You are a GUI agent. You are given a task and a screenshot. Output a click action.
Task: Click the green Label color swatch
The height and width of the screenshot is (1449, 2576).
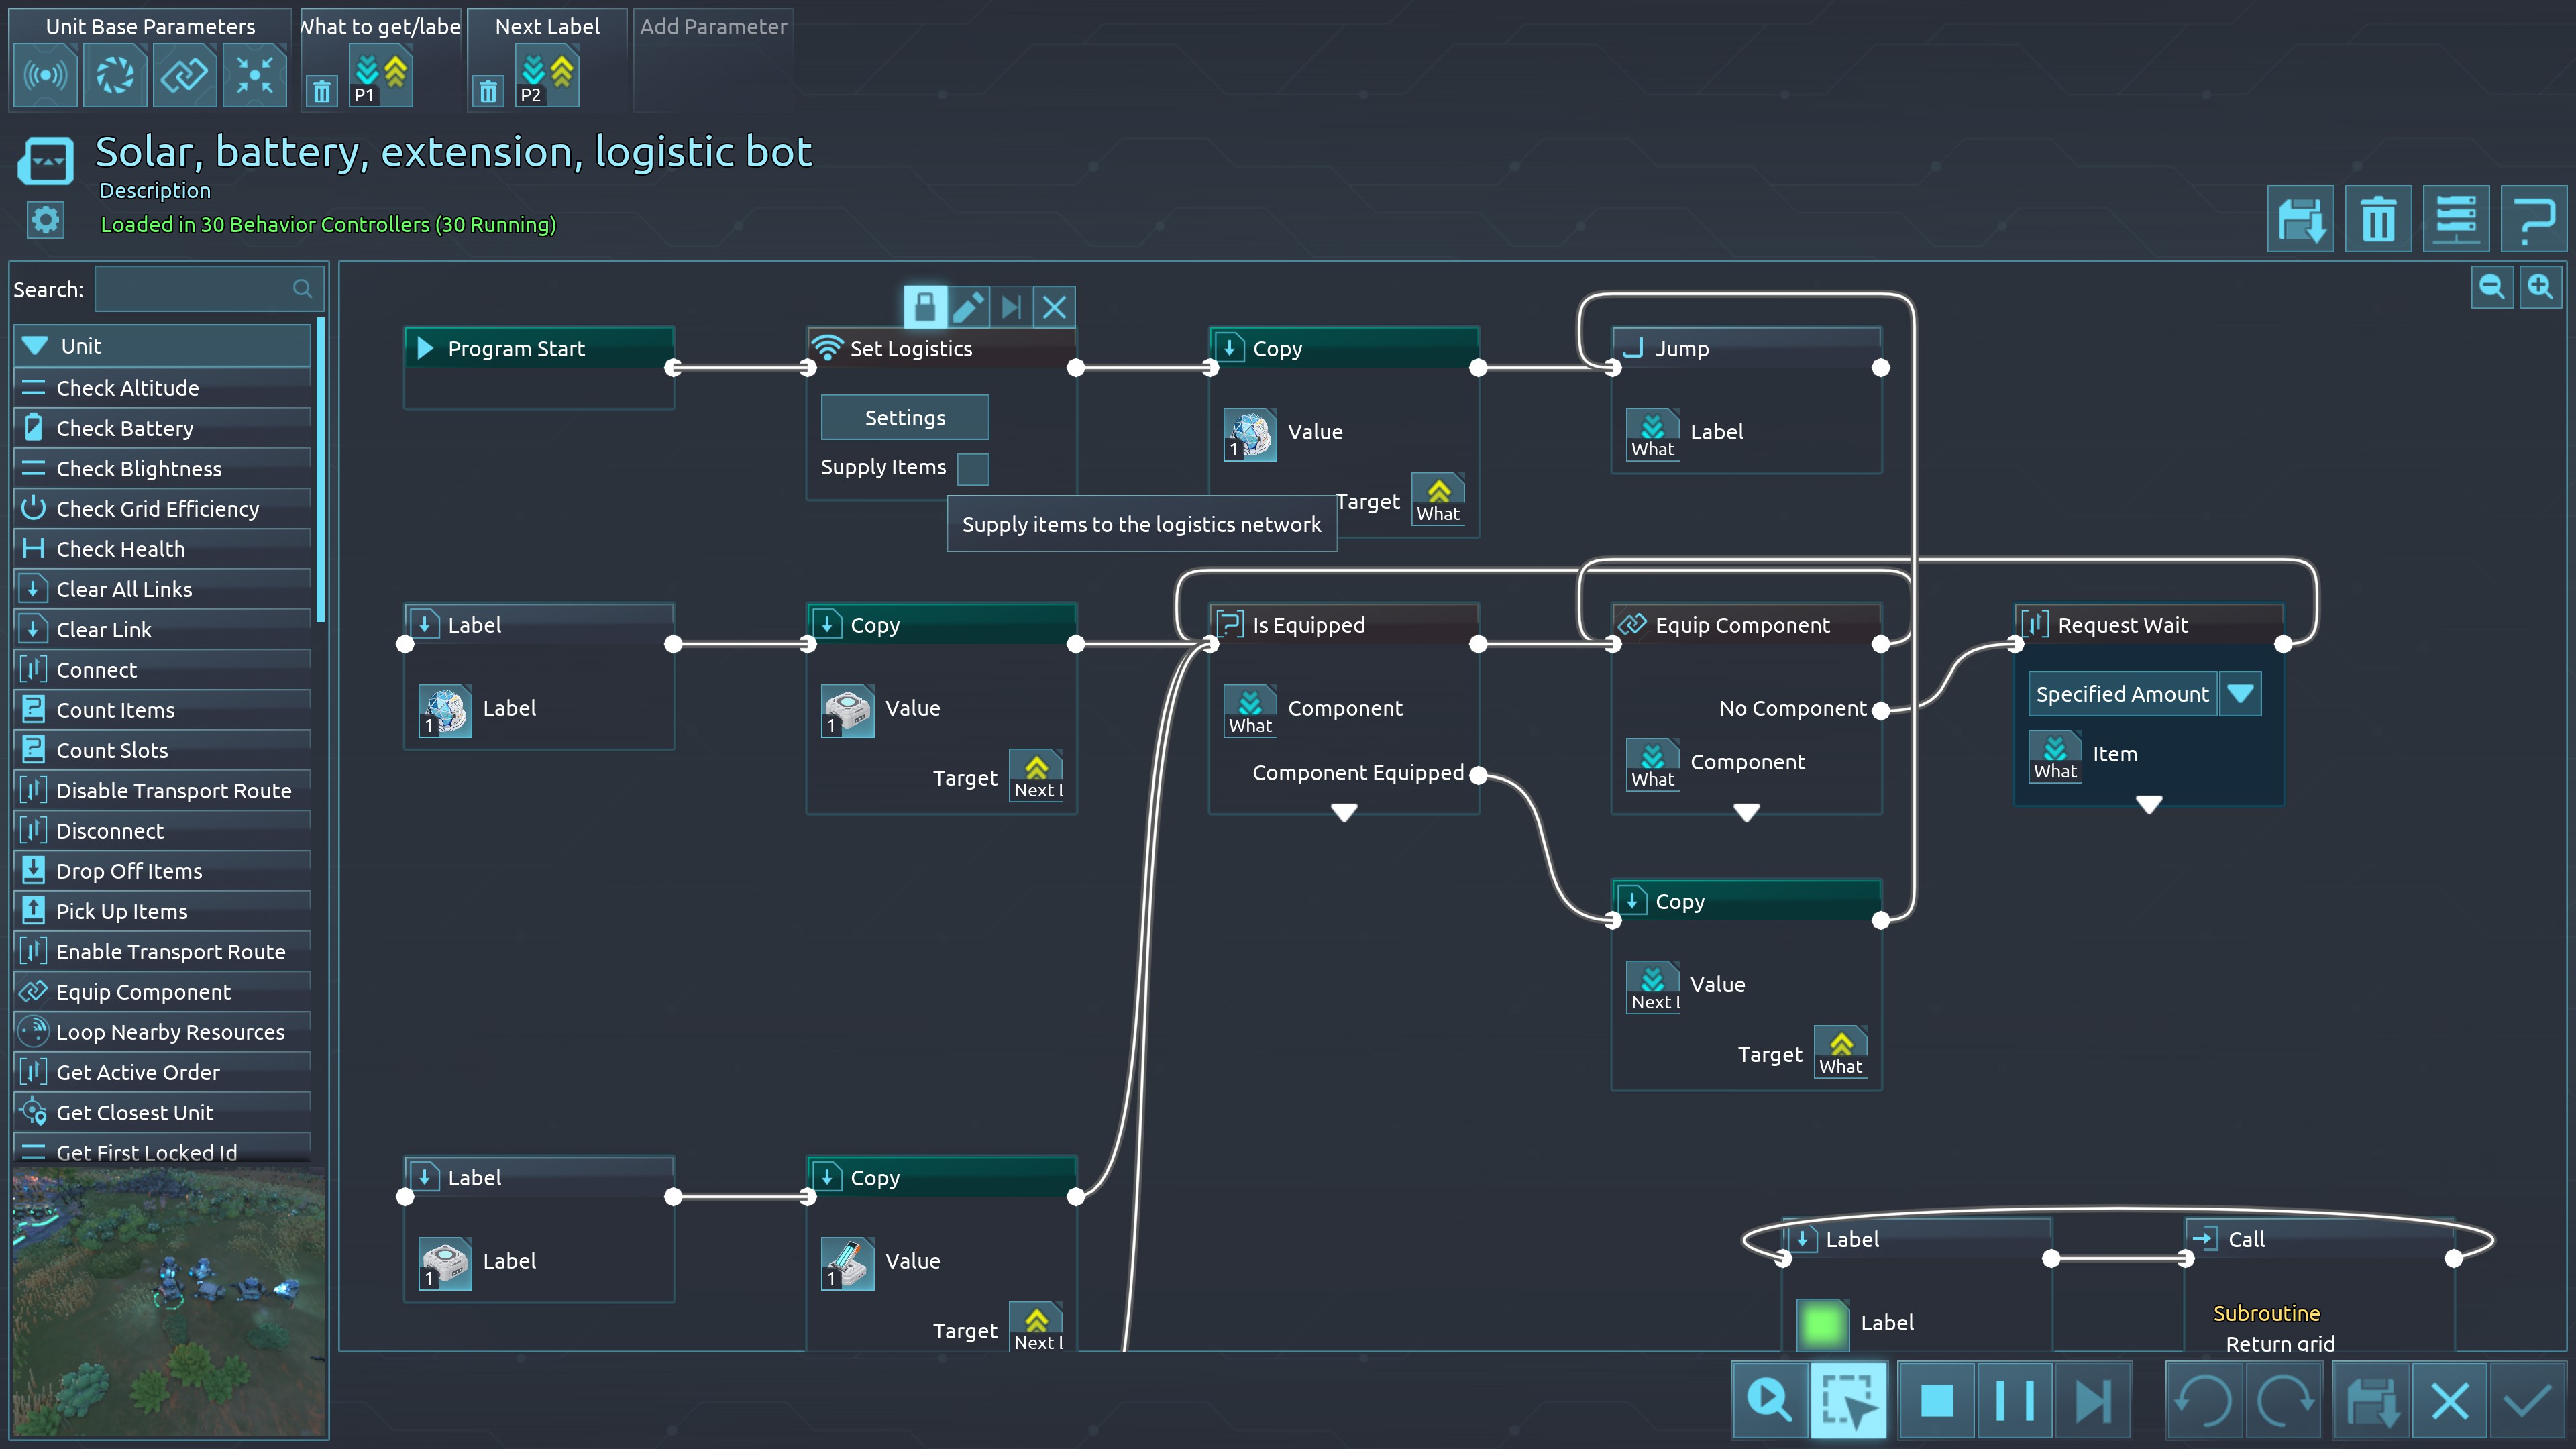point(1822,1323)
